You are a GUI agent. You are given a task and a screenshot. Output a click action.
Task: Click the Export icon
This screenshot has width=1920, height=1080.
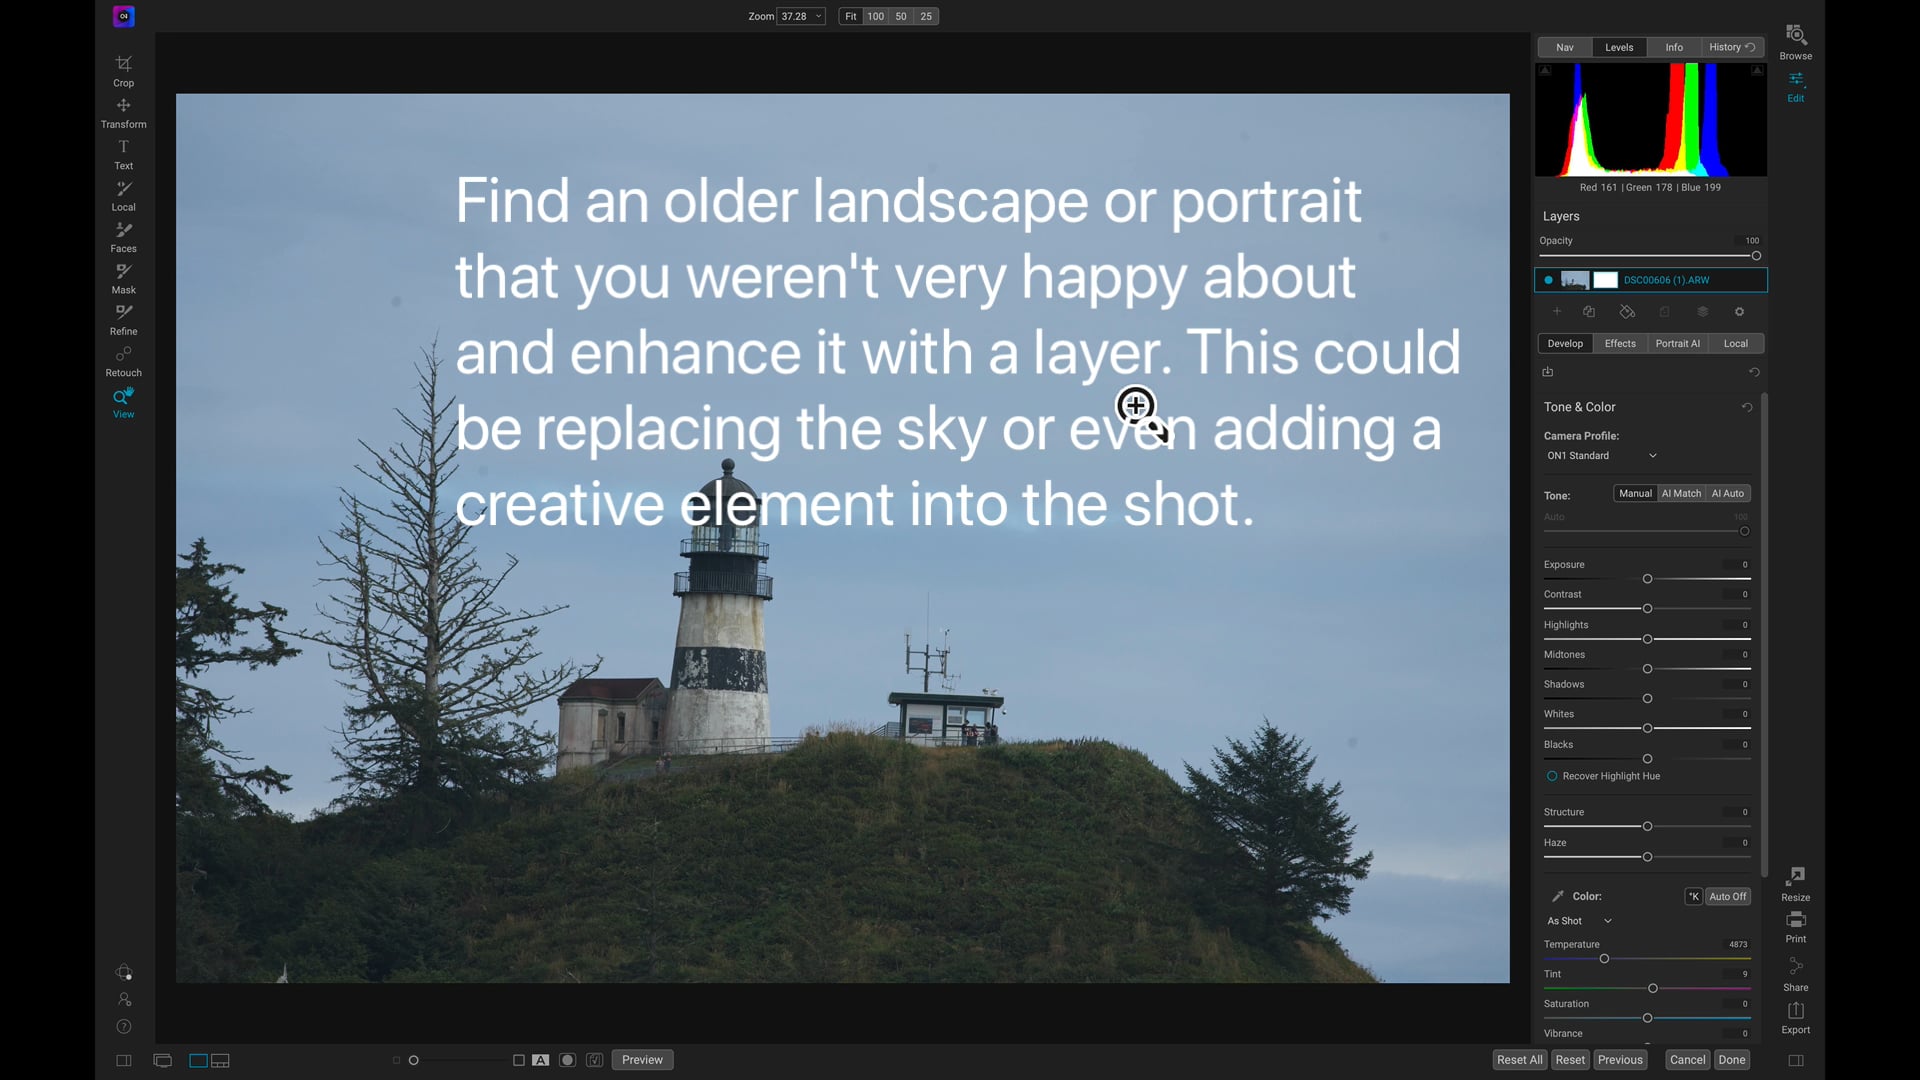coord(1795,1017)
